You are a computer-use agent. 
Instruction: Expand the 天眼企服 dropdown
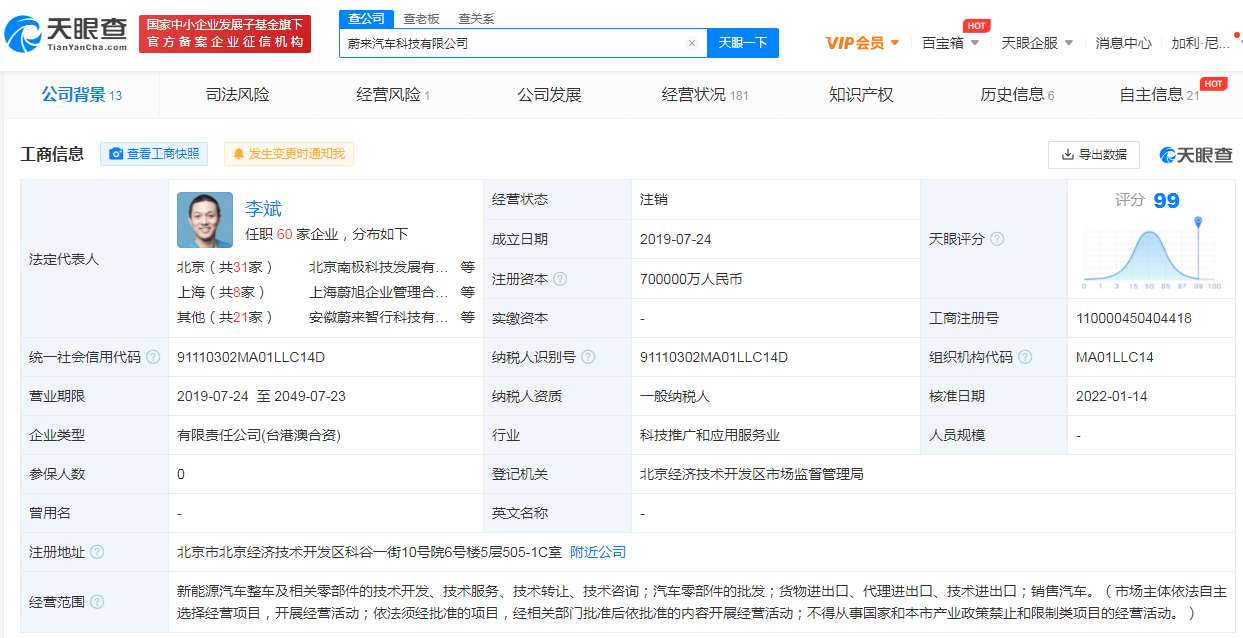coord(1037,43)
